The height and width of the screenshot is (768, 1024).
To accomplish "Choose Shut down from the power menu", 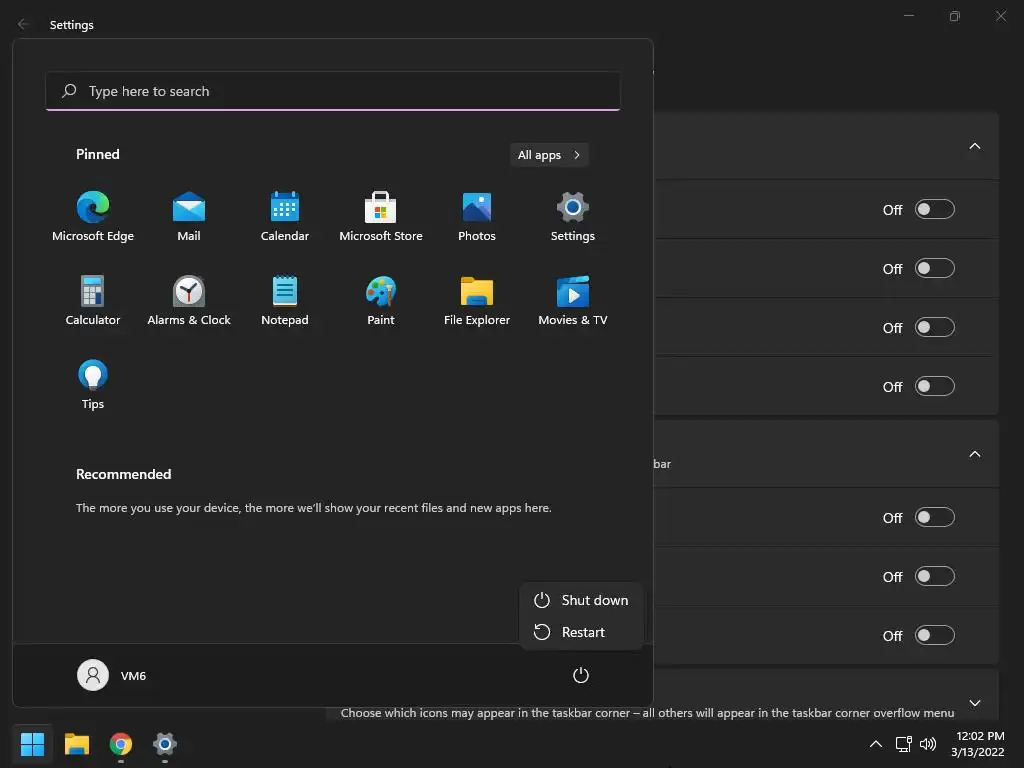I will point(581,600).
